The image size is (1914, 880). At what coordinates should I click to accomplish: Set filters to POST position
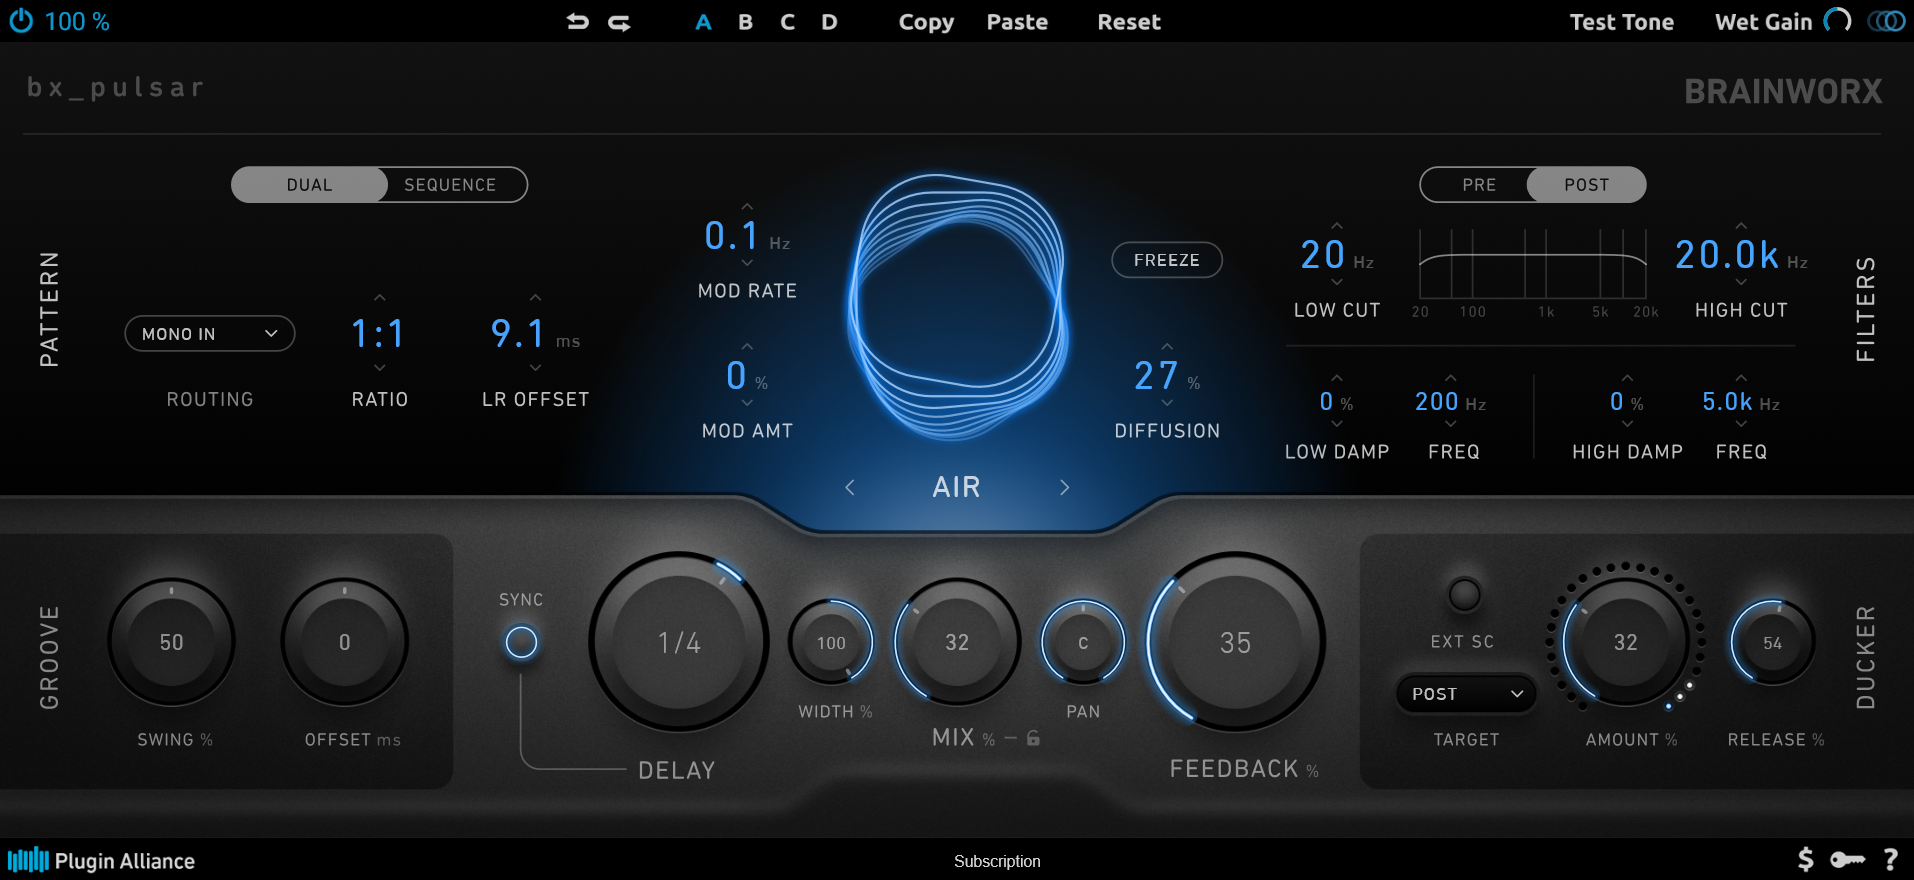[x=1586, y=185]
